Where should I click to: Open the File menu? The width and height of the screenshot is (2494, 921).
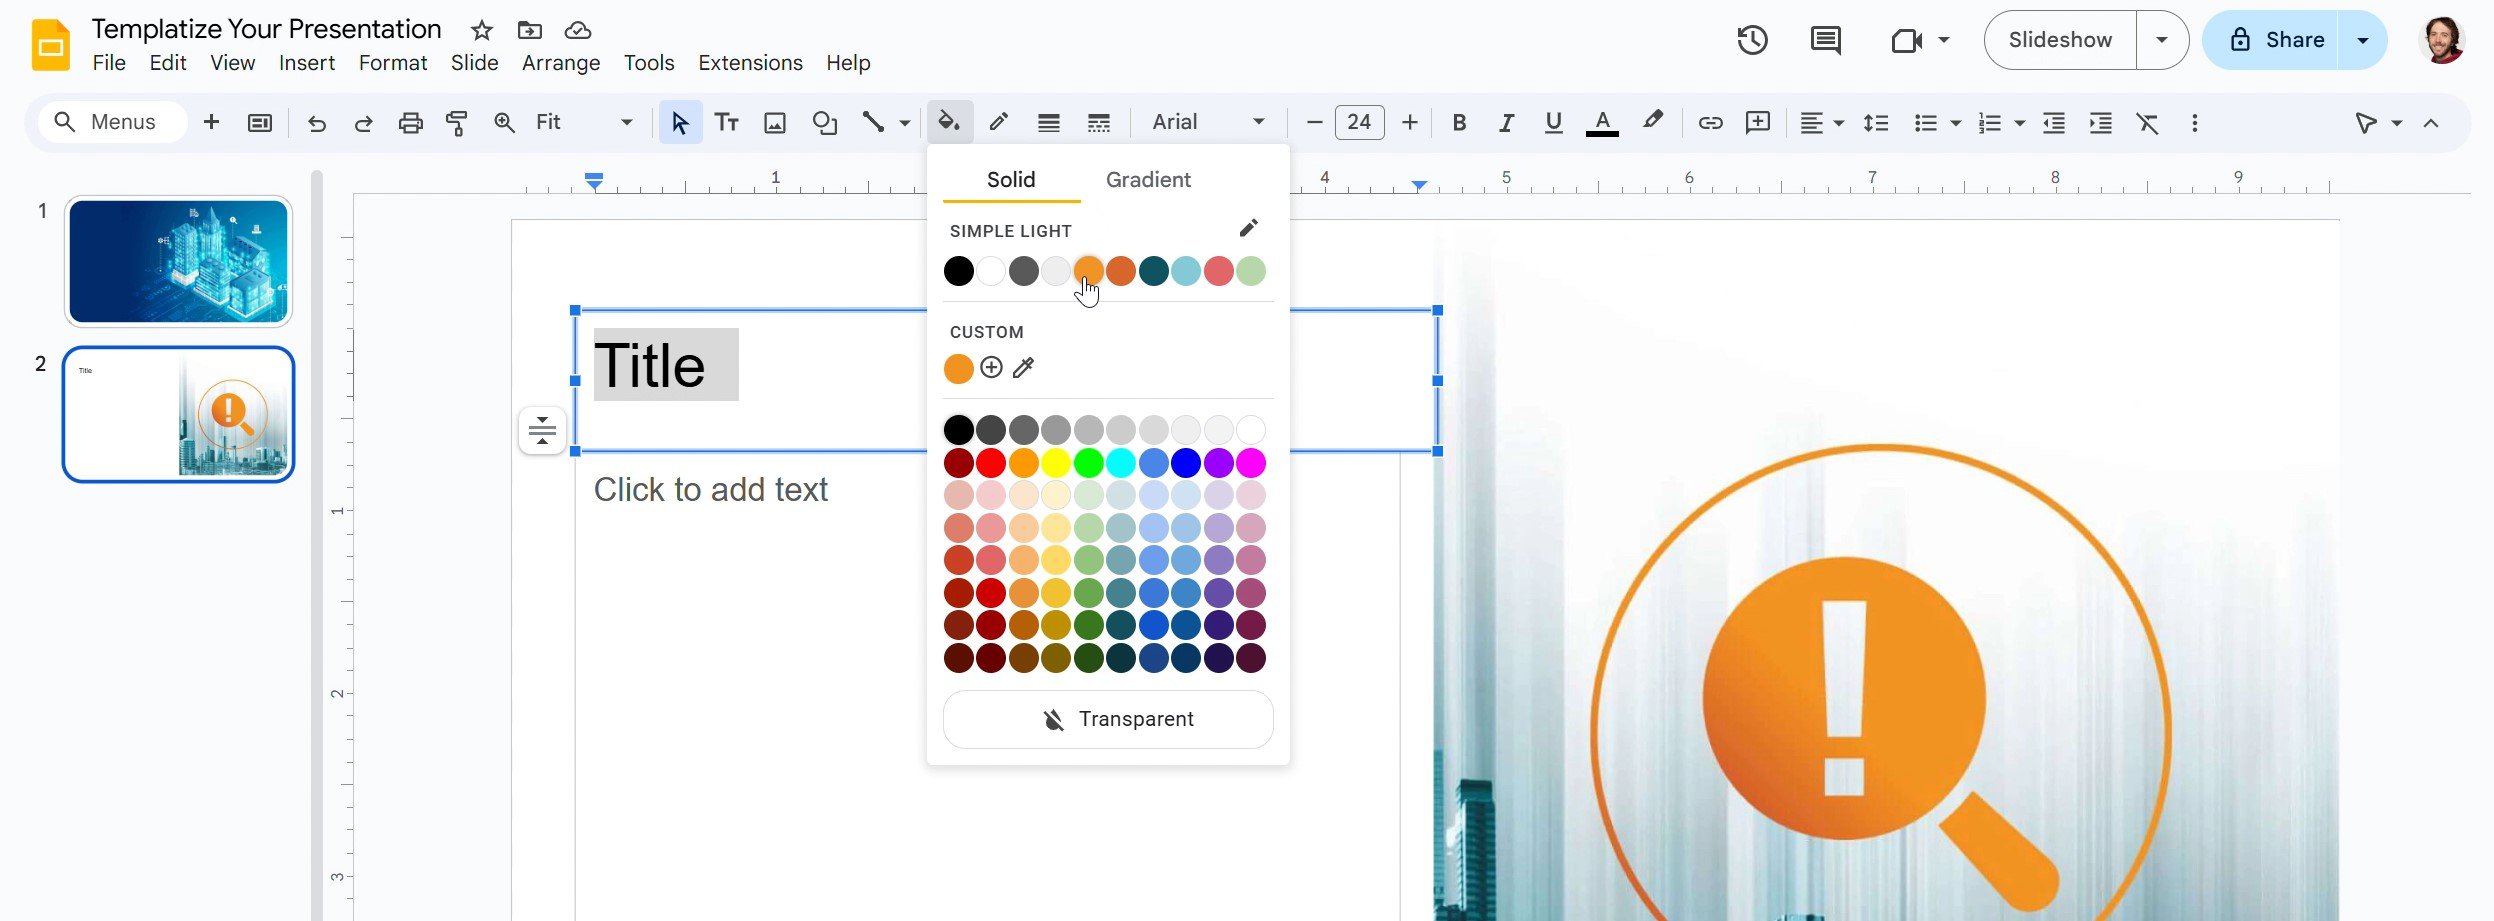pos(109,62)
